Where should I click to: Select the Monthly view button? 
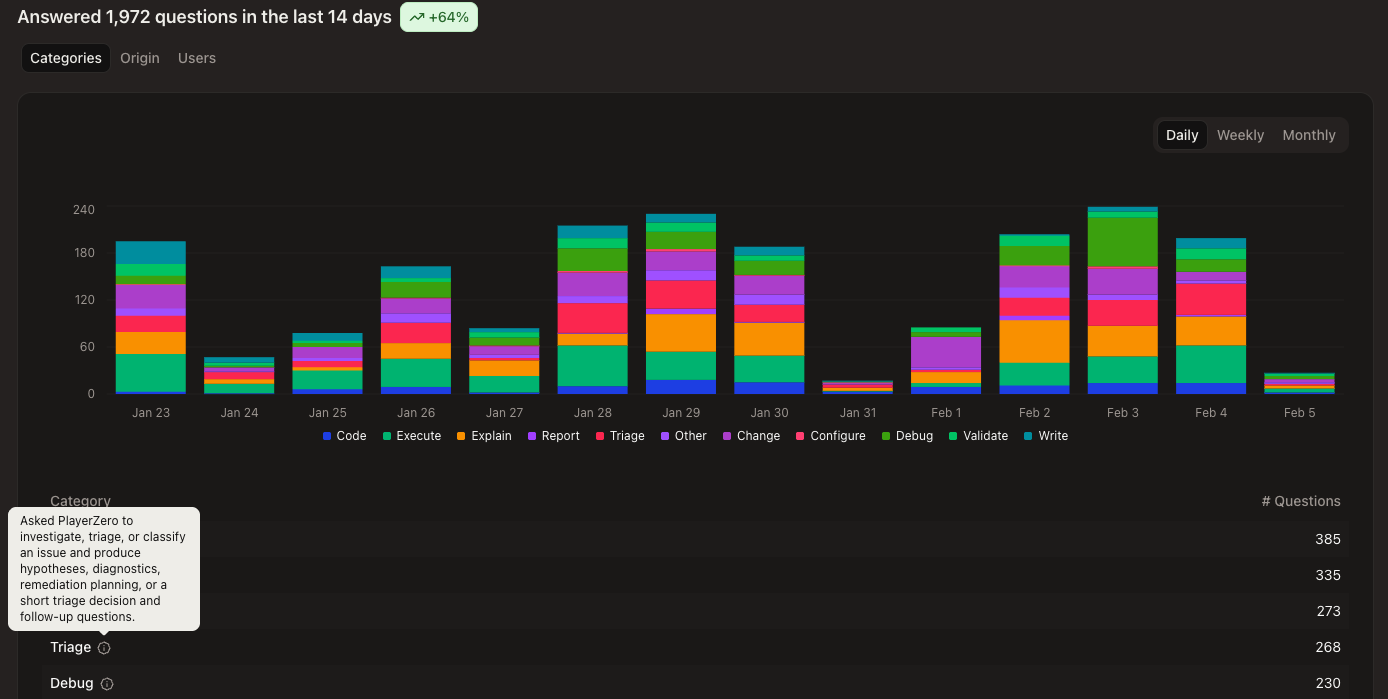tap(1308, 134)
